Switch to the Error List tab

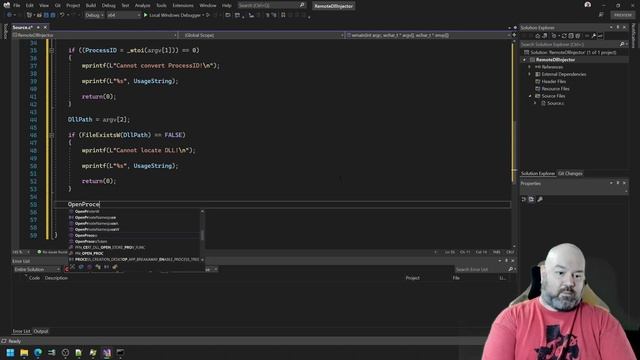[21, 331]
